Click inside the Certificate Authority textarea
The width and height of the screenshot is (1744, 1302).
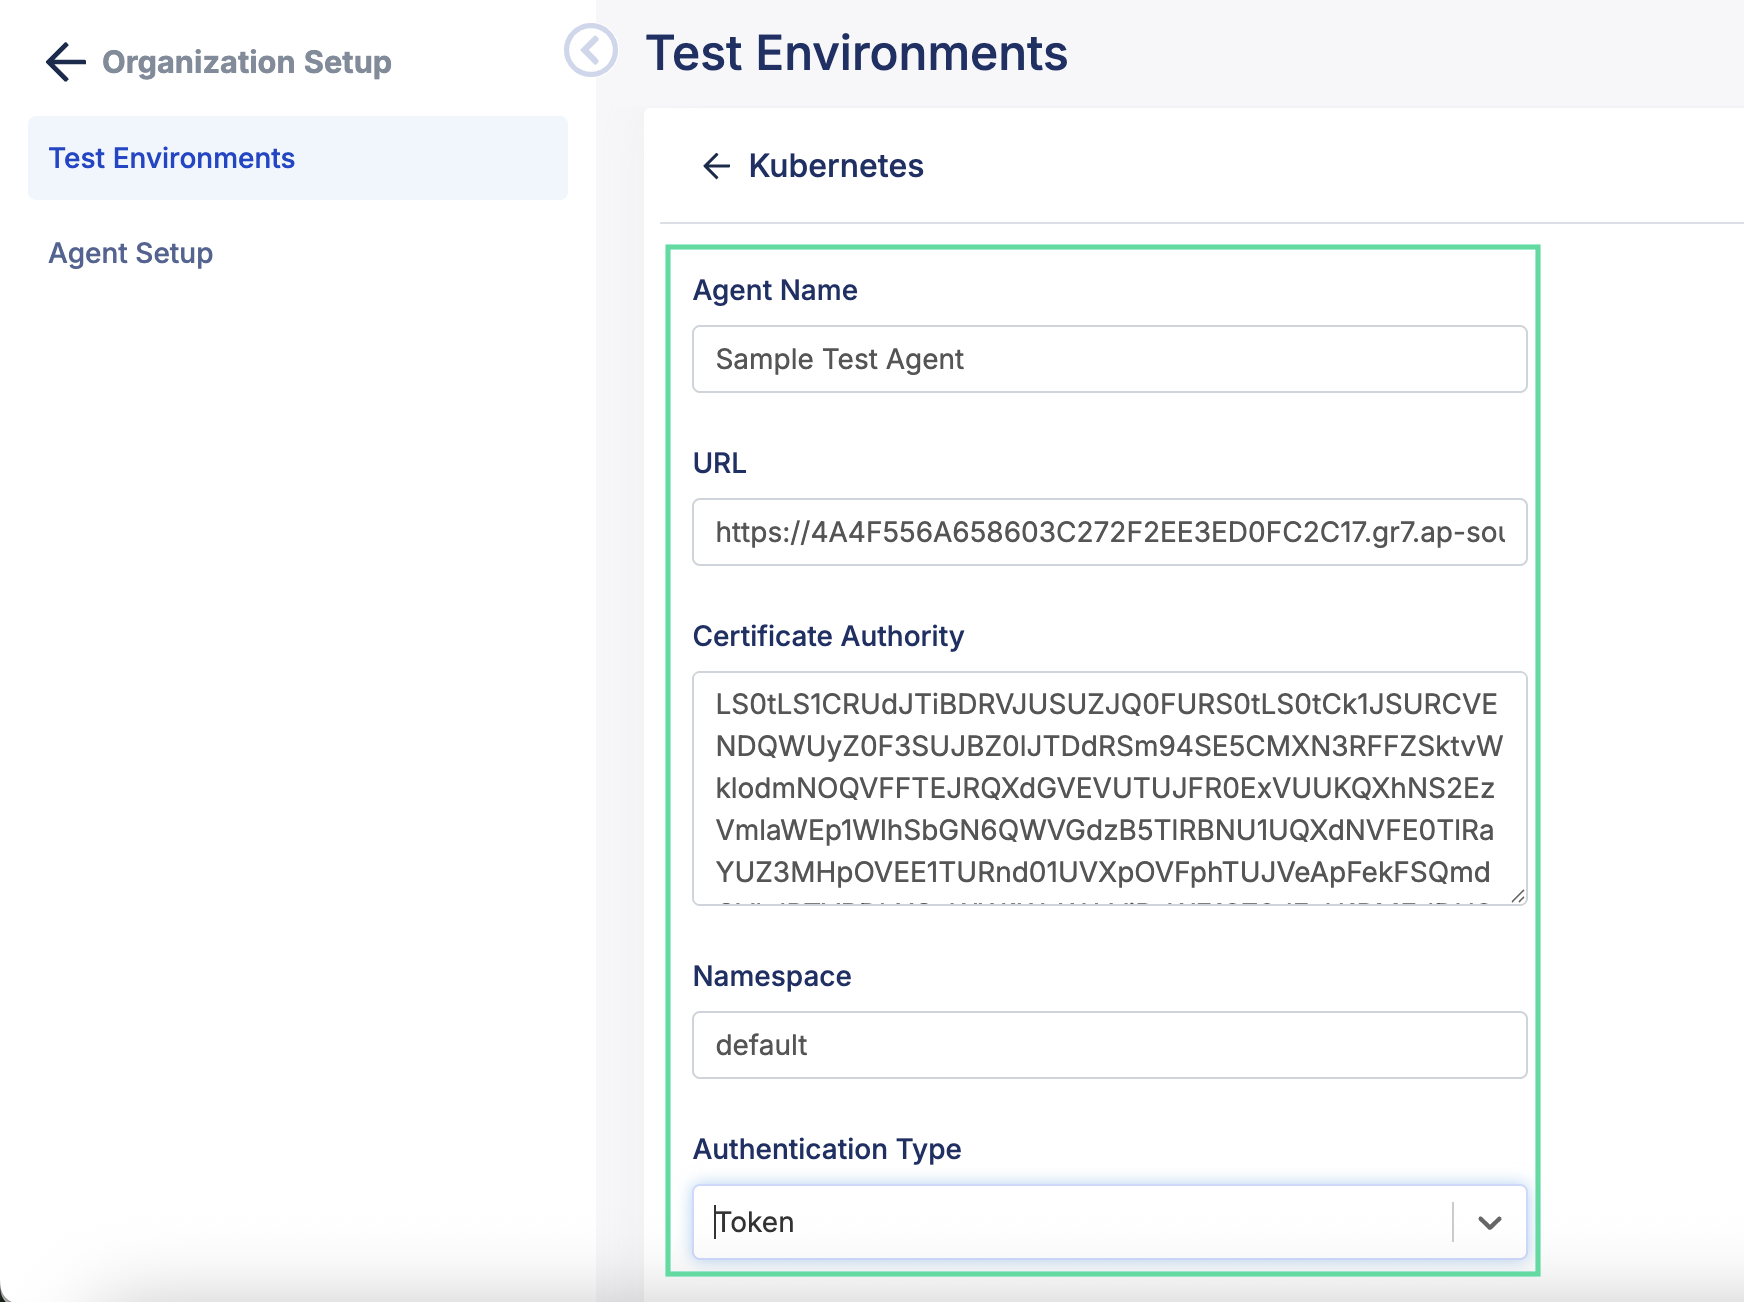pos(1109,788)
